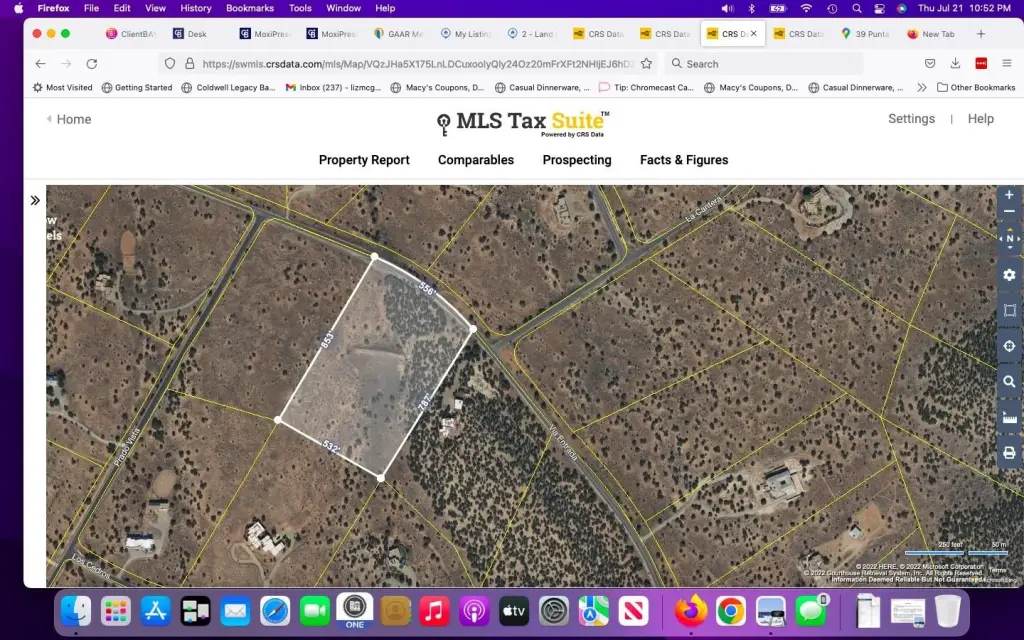The image size is (1024, 640).
Task: Open map settings gear tool
Action: [1009, 275]
